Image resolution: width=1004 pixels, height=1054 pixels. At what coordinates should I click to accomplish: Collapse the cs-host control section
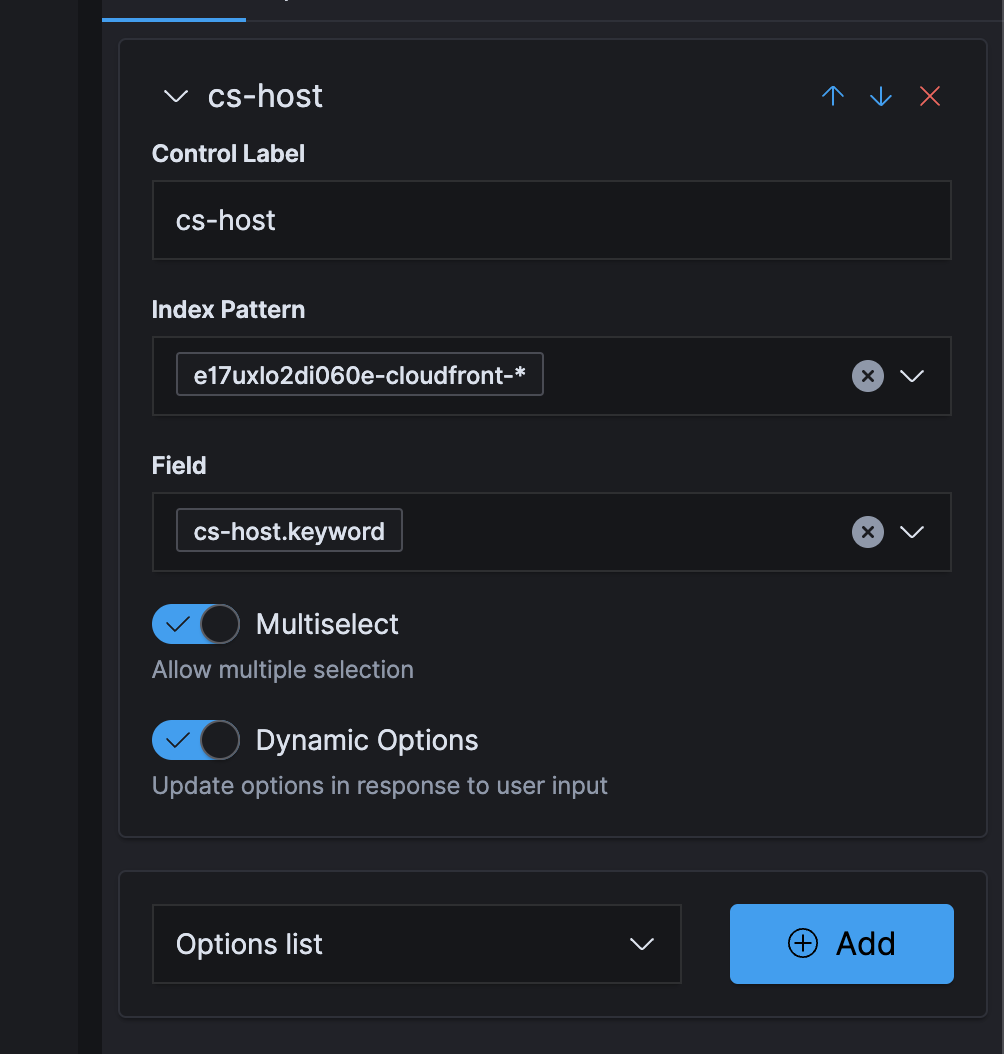tap(175, 96)
